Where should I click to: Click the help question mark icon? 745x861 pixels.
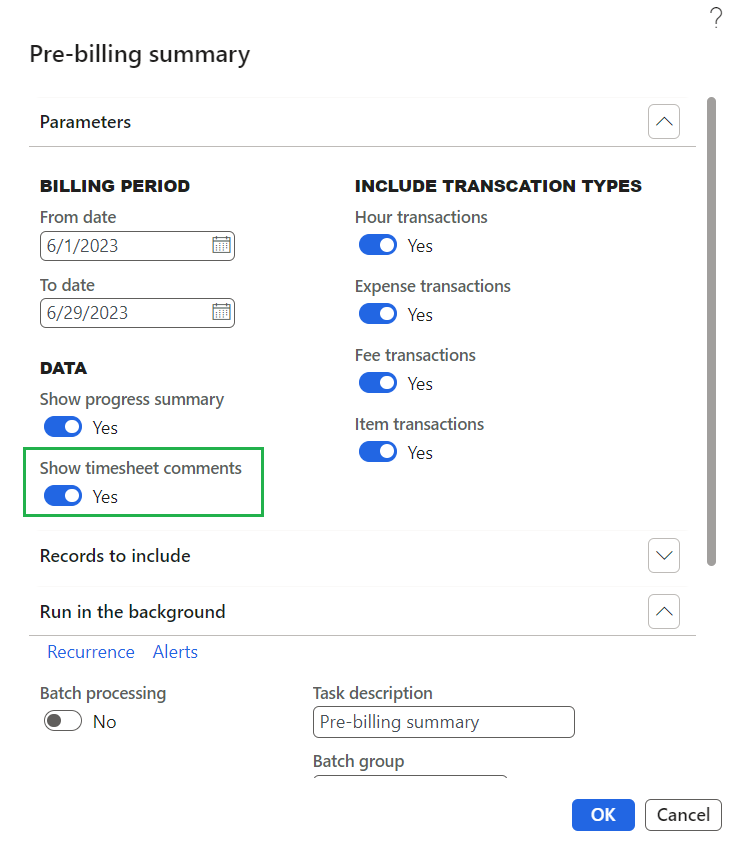pyautogui.click(x=716, y=18)
